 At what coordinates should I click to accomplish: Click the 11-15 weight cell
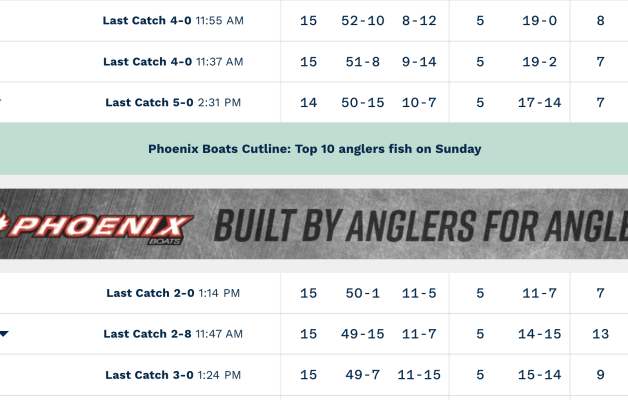(x=419, y=375)
